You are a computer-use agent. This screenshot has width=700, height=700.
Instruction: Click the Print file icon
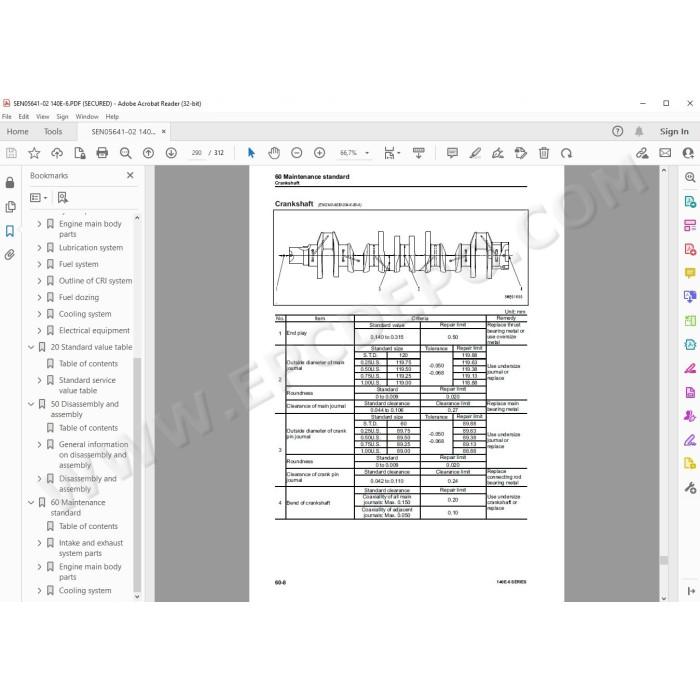pyautogui.click(x=102, y=153)
